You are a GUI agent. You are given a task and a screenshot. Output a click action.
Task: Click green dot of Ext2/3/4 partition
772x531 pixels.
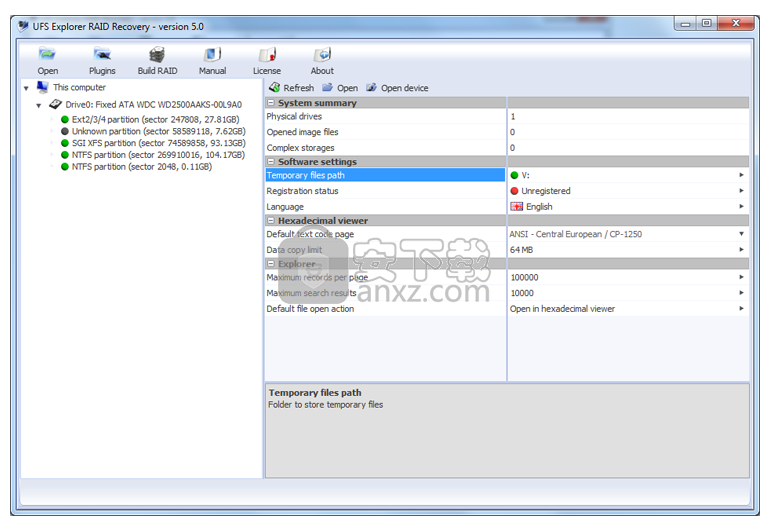point(64,120)
